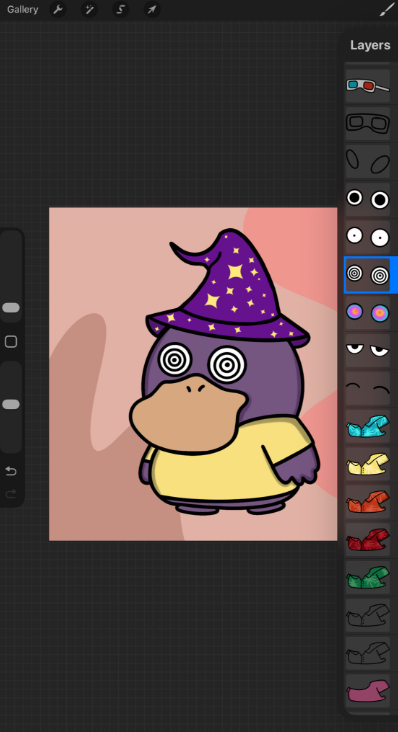
Task: Select the Transform arrow tool
Action: point(152,10)
